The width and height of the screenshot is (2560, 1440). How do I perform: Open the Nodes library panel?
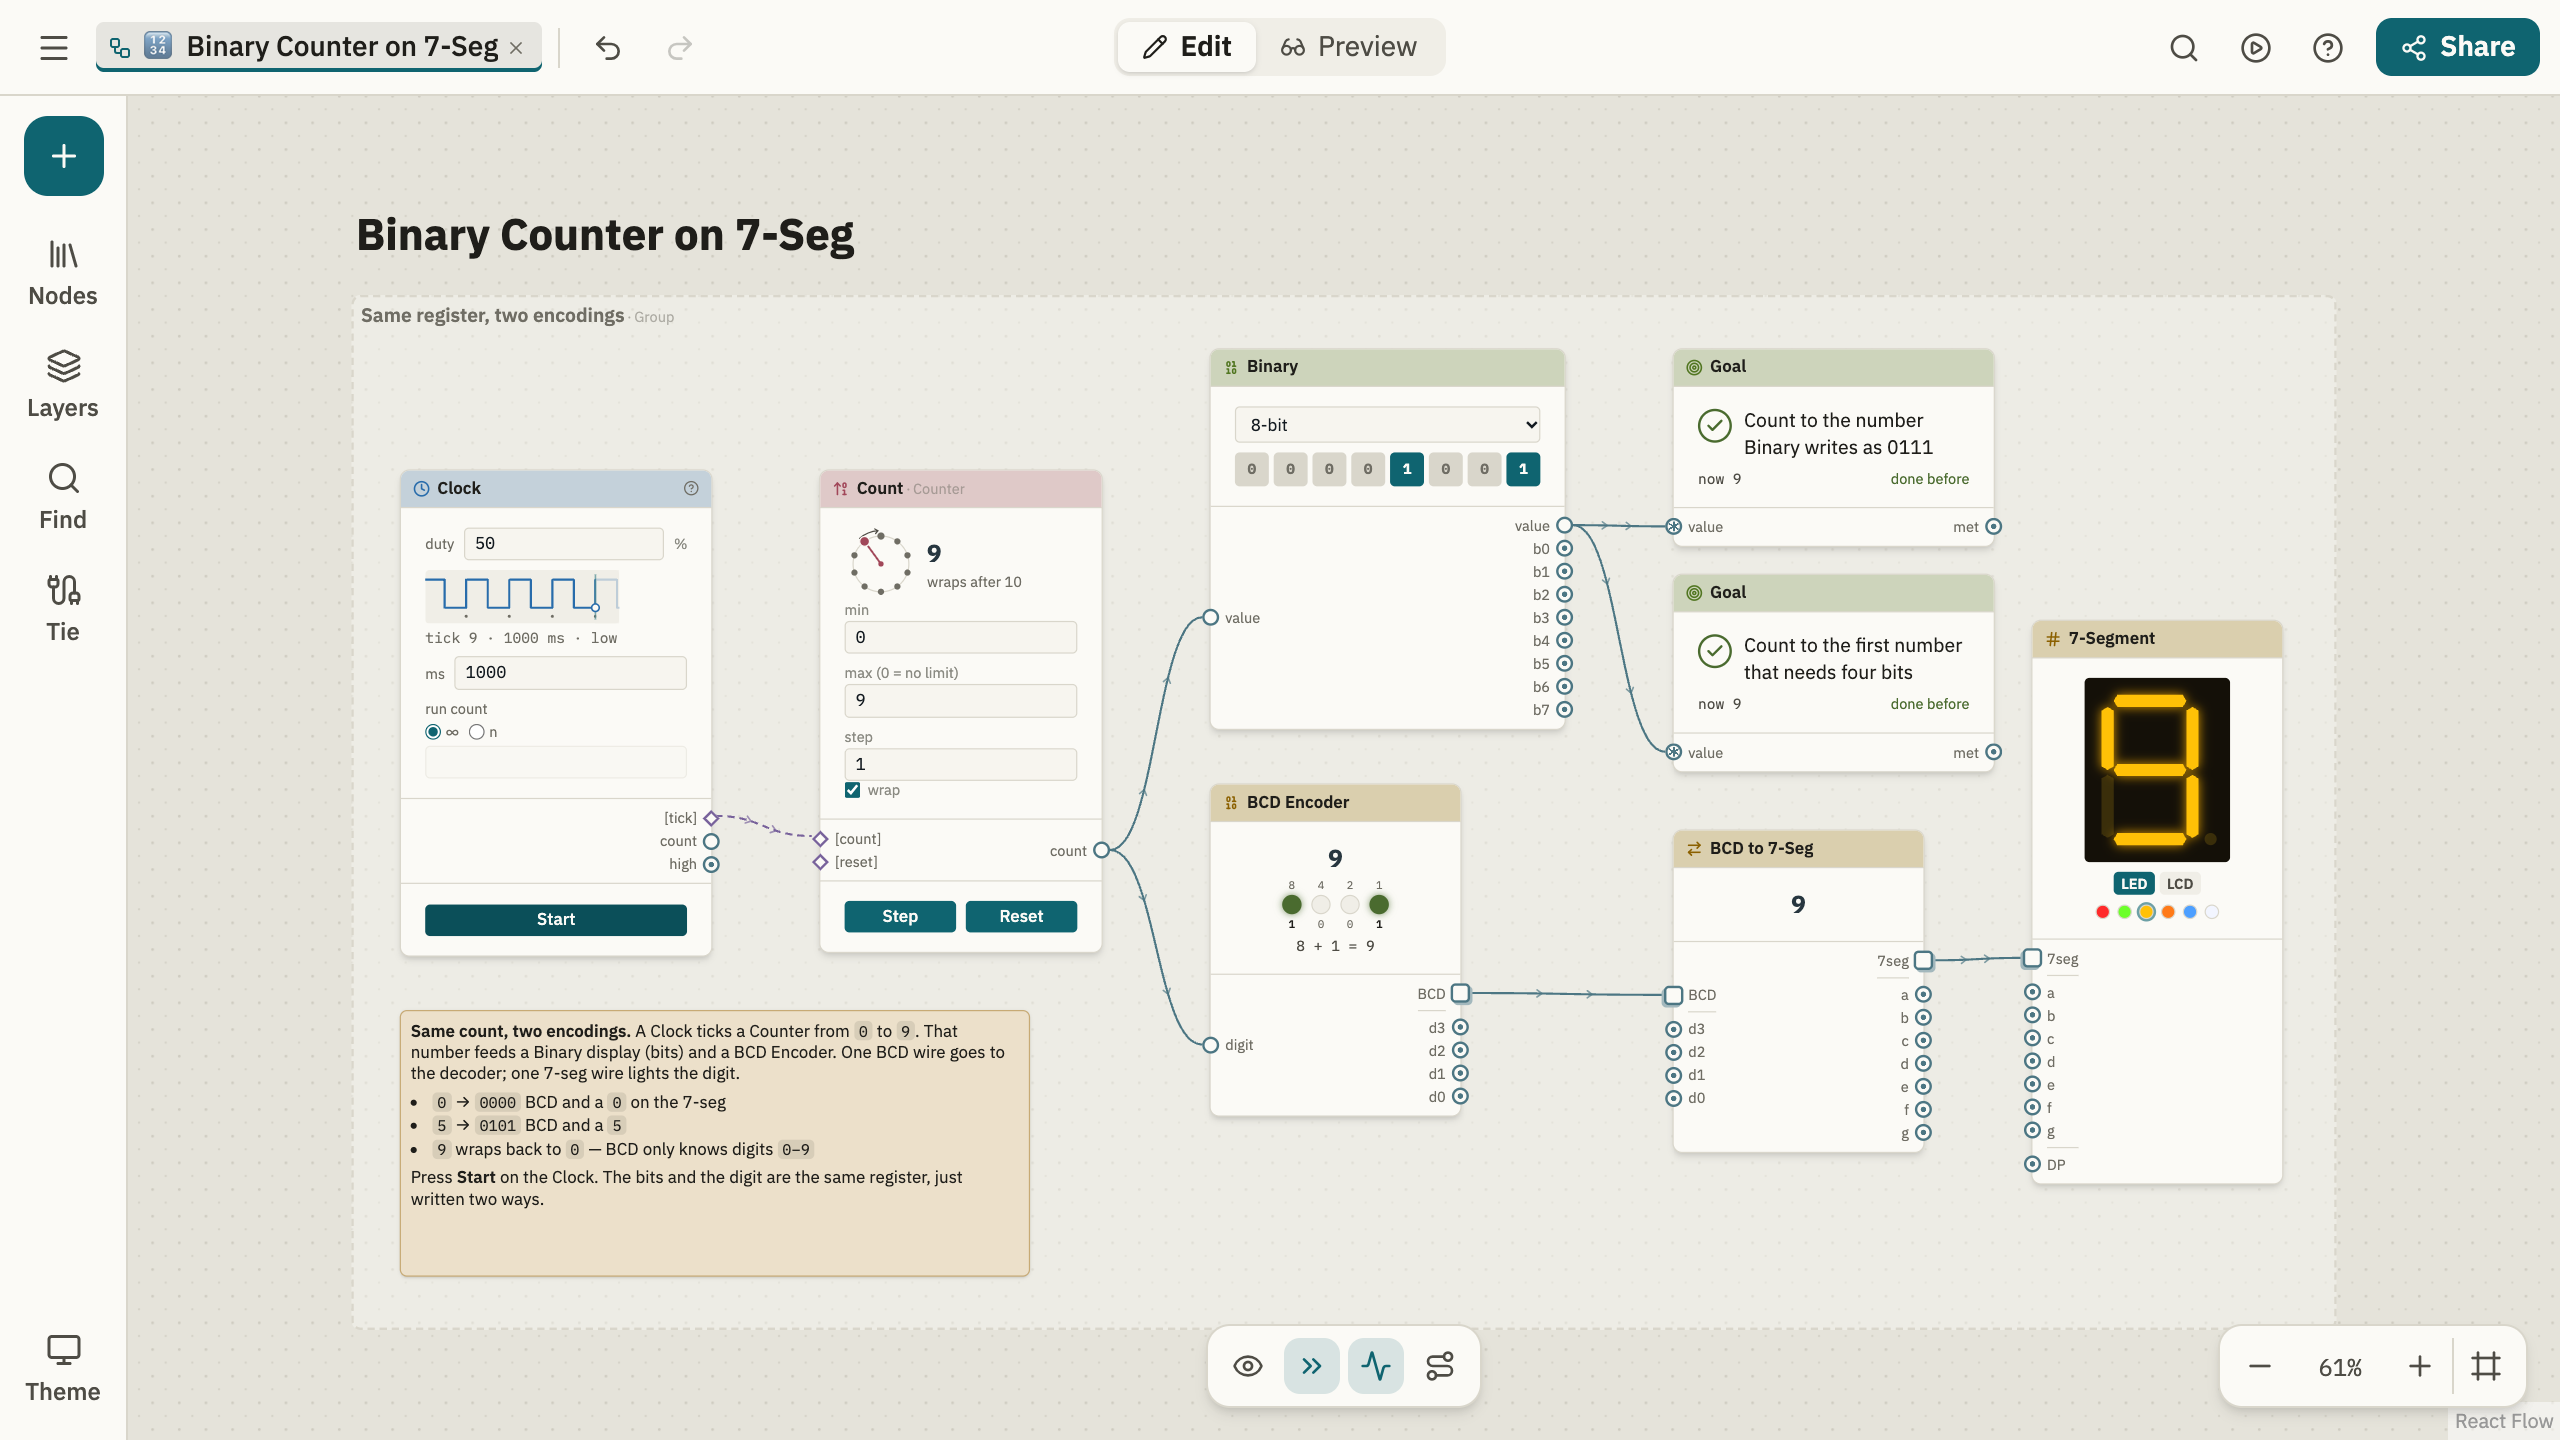pyautogui.click(x=63, y=273)
